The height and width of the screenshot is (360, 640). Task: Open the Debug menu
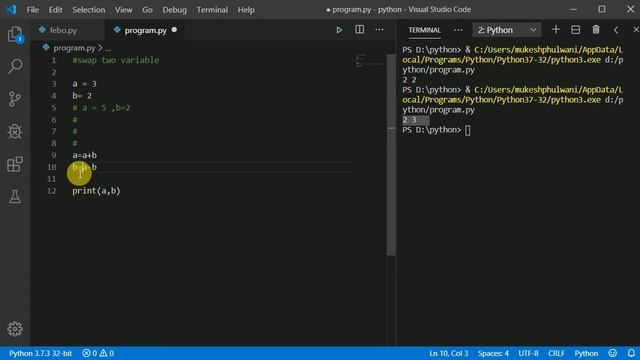click(174, 9)
